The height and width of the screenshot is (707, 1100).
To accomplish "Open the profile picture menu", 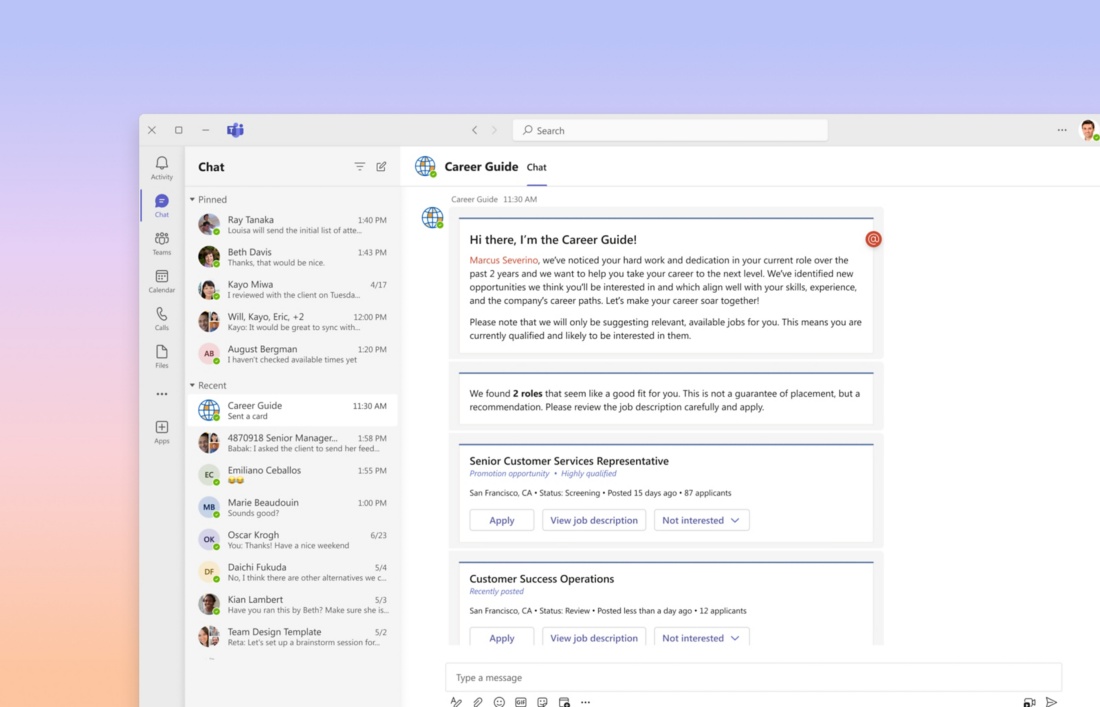I will [1088, 130].
